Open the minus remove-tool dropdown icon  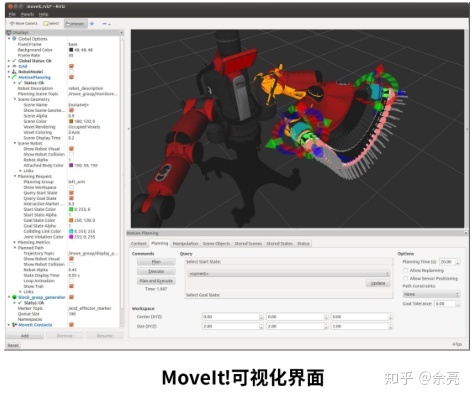point(106,24)
